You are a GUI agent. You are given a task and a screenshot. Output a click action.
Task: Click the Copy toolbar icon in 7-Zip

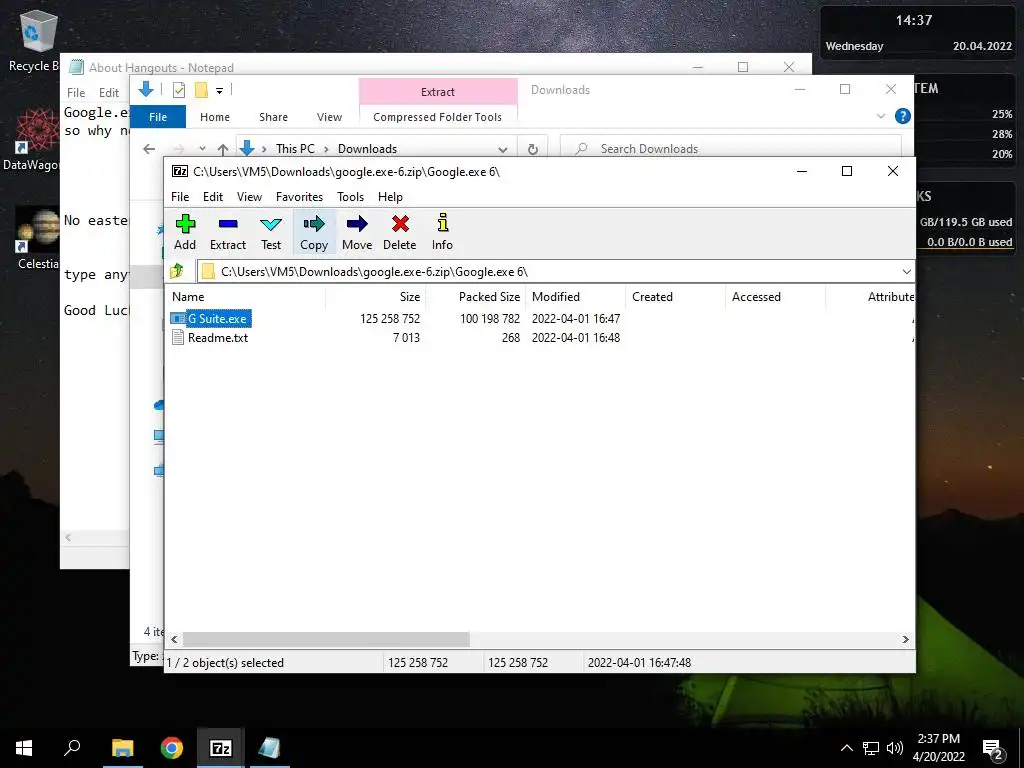click(314, 232)
